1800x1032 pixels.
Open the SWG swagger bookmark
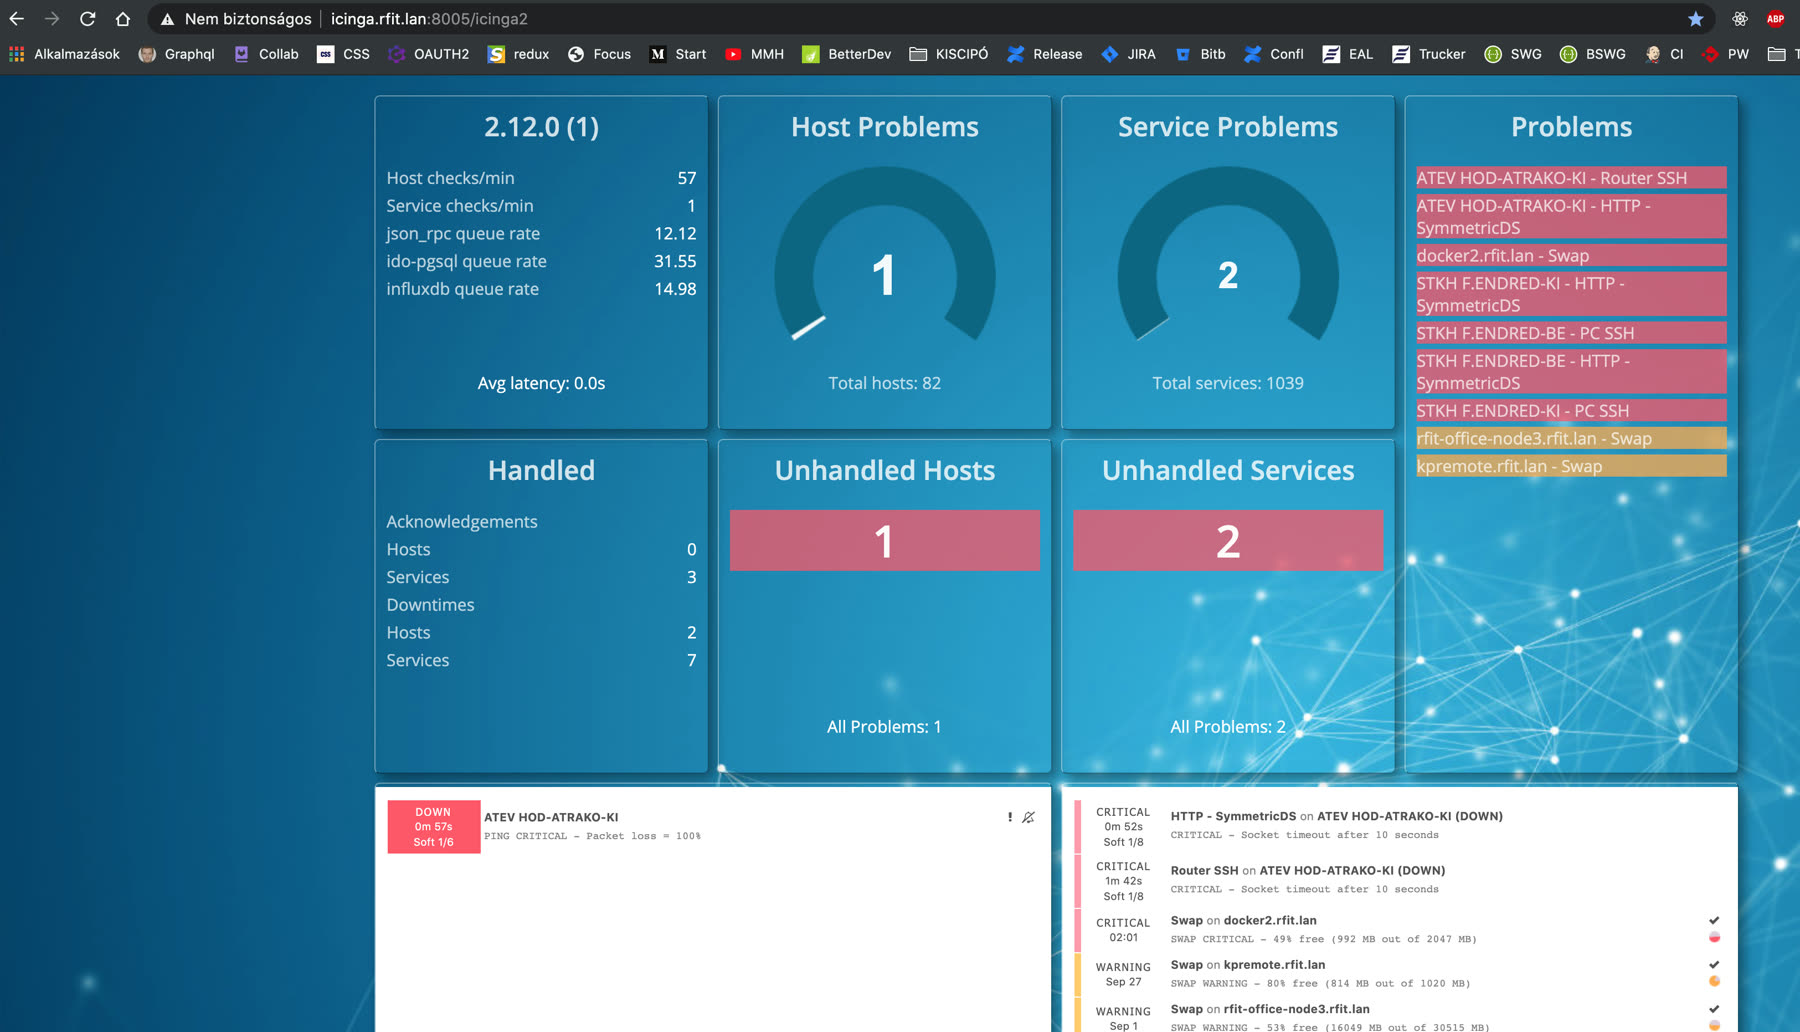point(1513,54)
